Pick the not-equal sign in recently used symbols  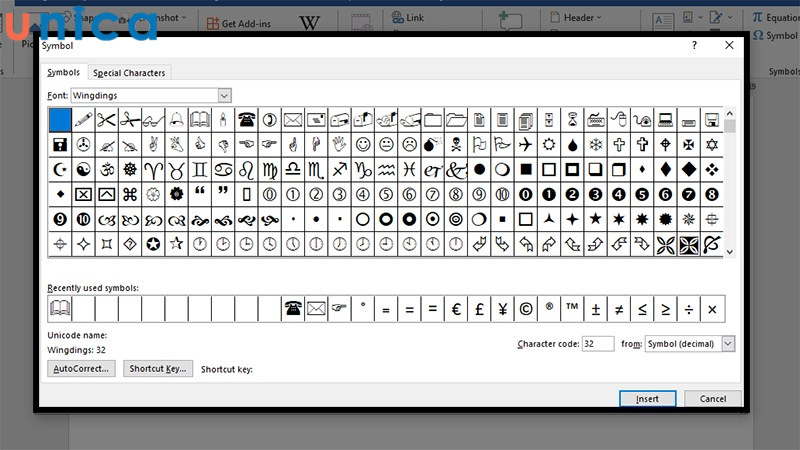click(619, 309)
